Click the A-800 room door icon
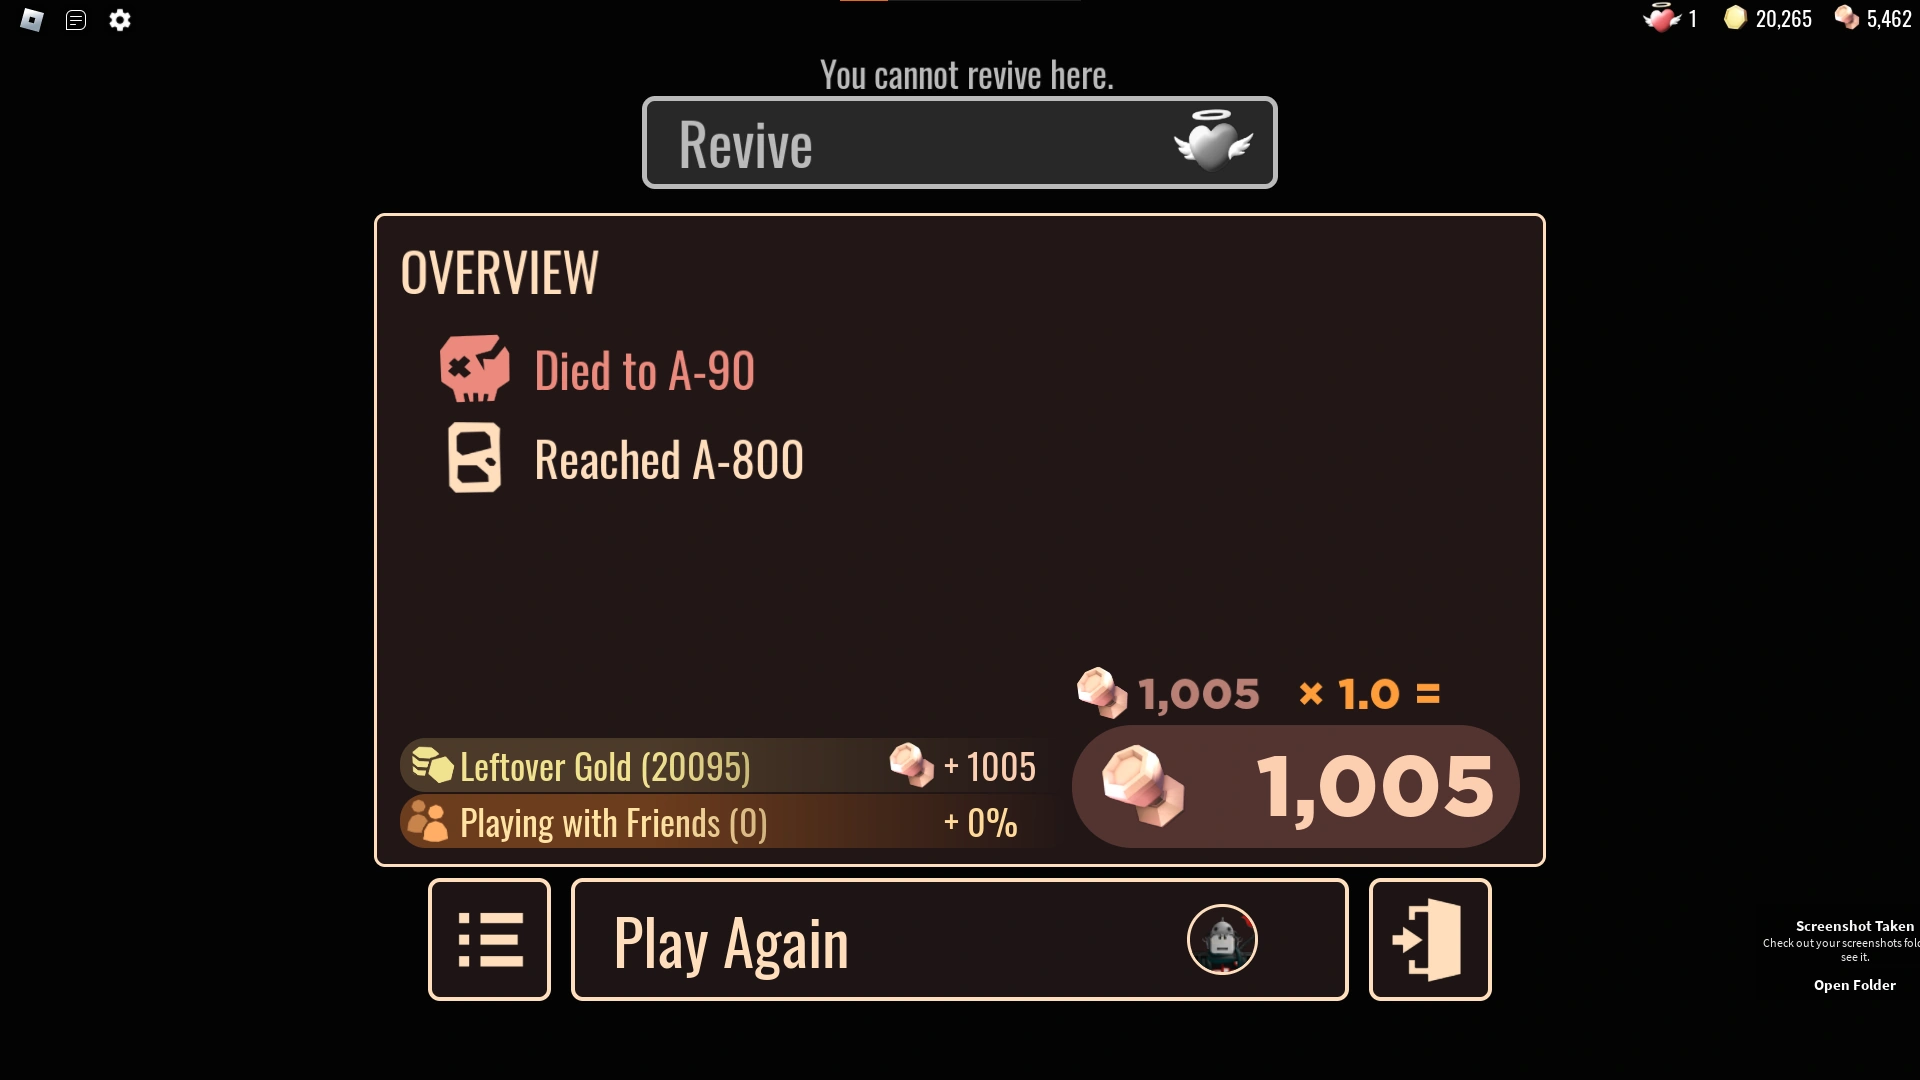This screenshot has width=1920, height=1080. coord(475,458)
